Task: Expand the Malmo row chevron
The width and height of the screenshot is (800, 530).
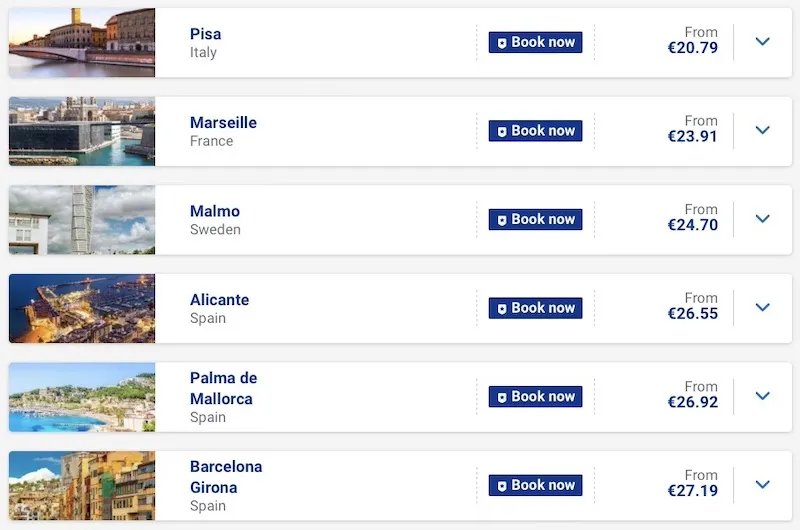Action: coord(763,219)
